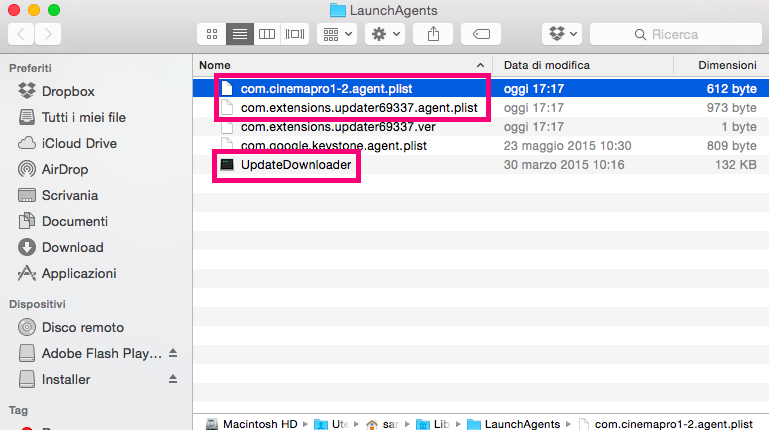The height and width of the screenshot is (430, 769).
Task: Open Download in the sidebar
Action: click(x=61, y=247)
